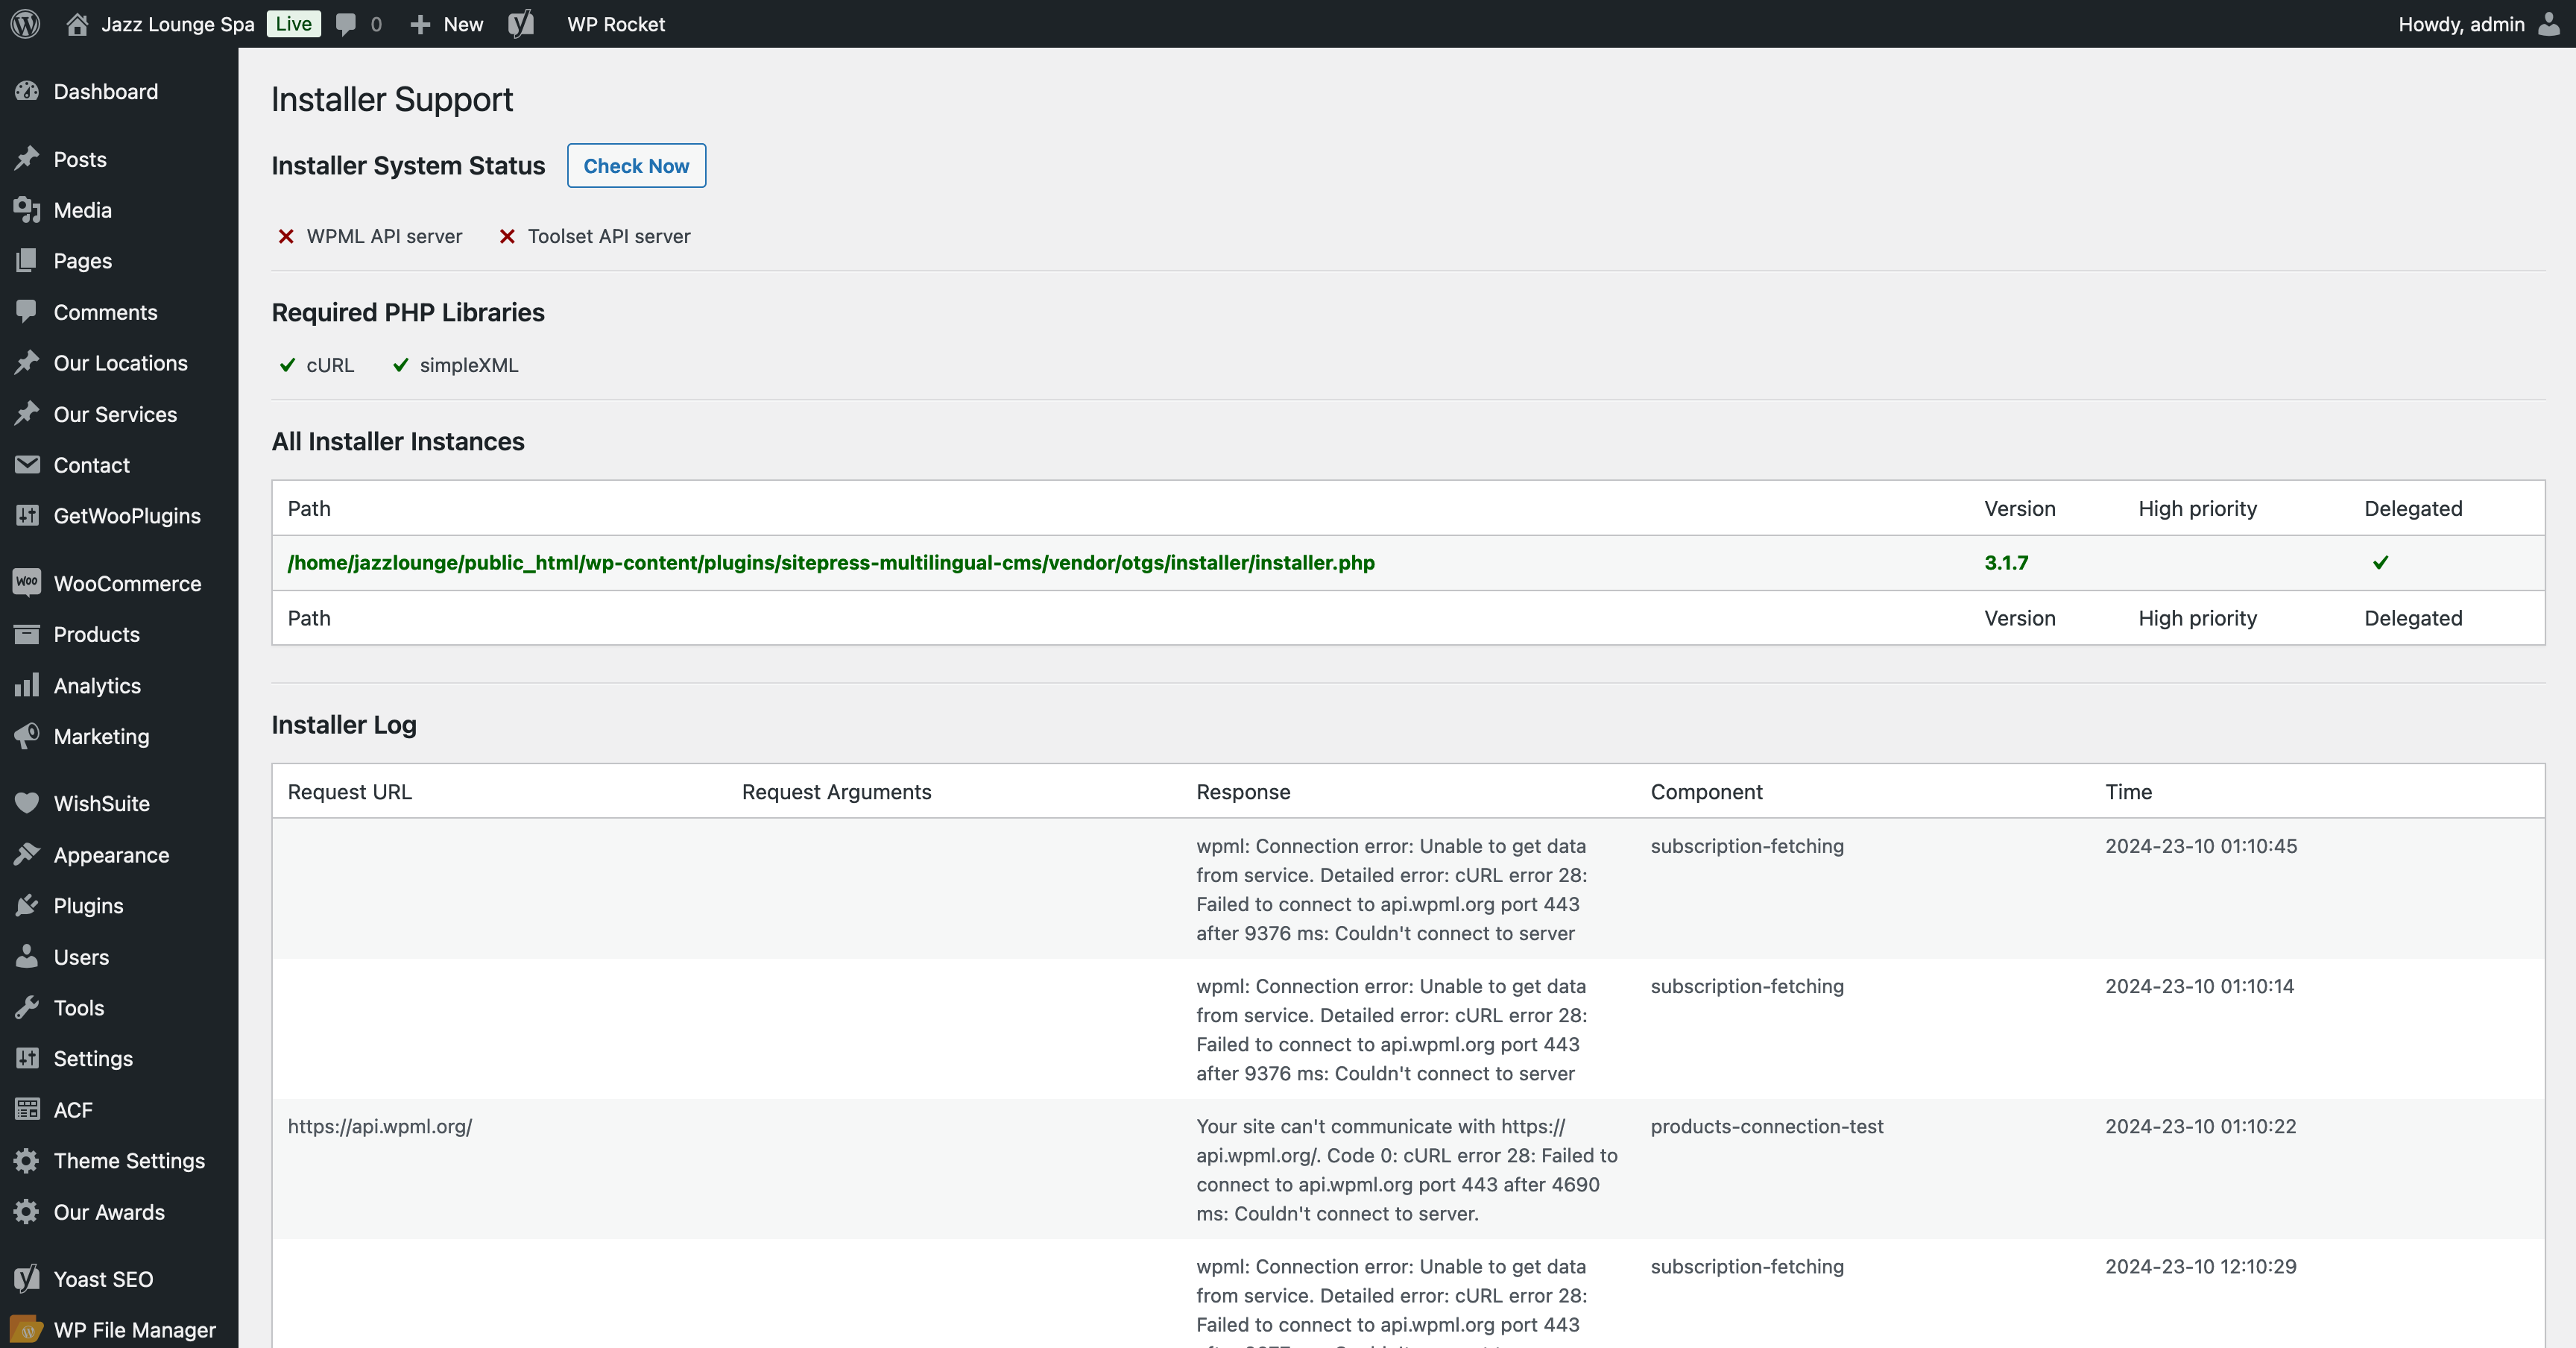
Task: Click the https://api.wpml.org/ request URL cell
Action: point(380,1126)
